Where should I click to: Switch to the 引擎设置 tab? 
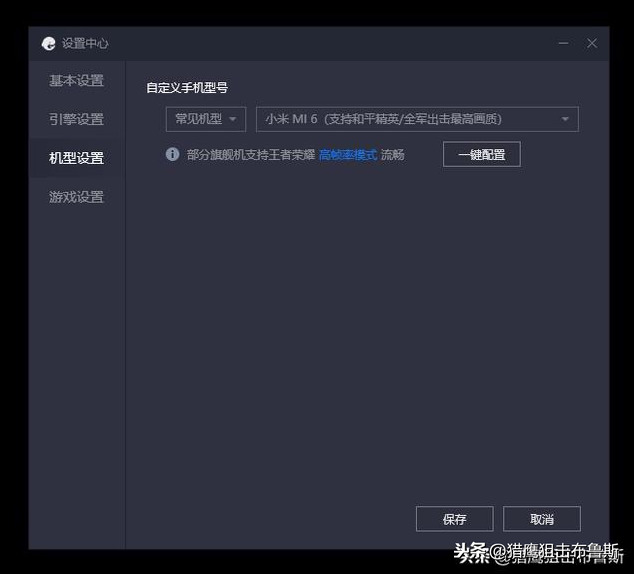coord(77,119)
